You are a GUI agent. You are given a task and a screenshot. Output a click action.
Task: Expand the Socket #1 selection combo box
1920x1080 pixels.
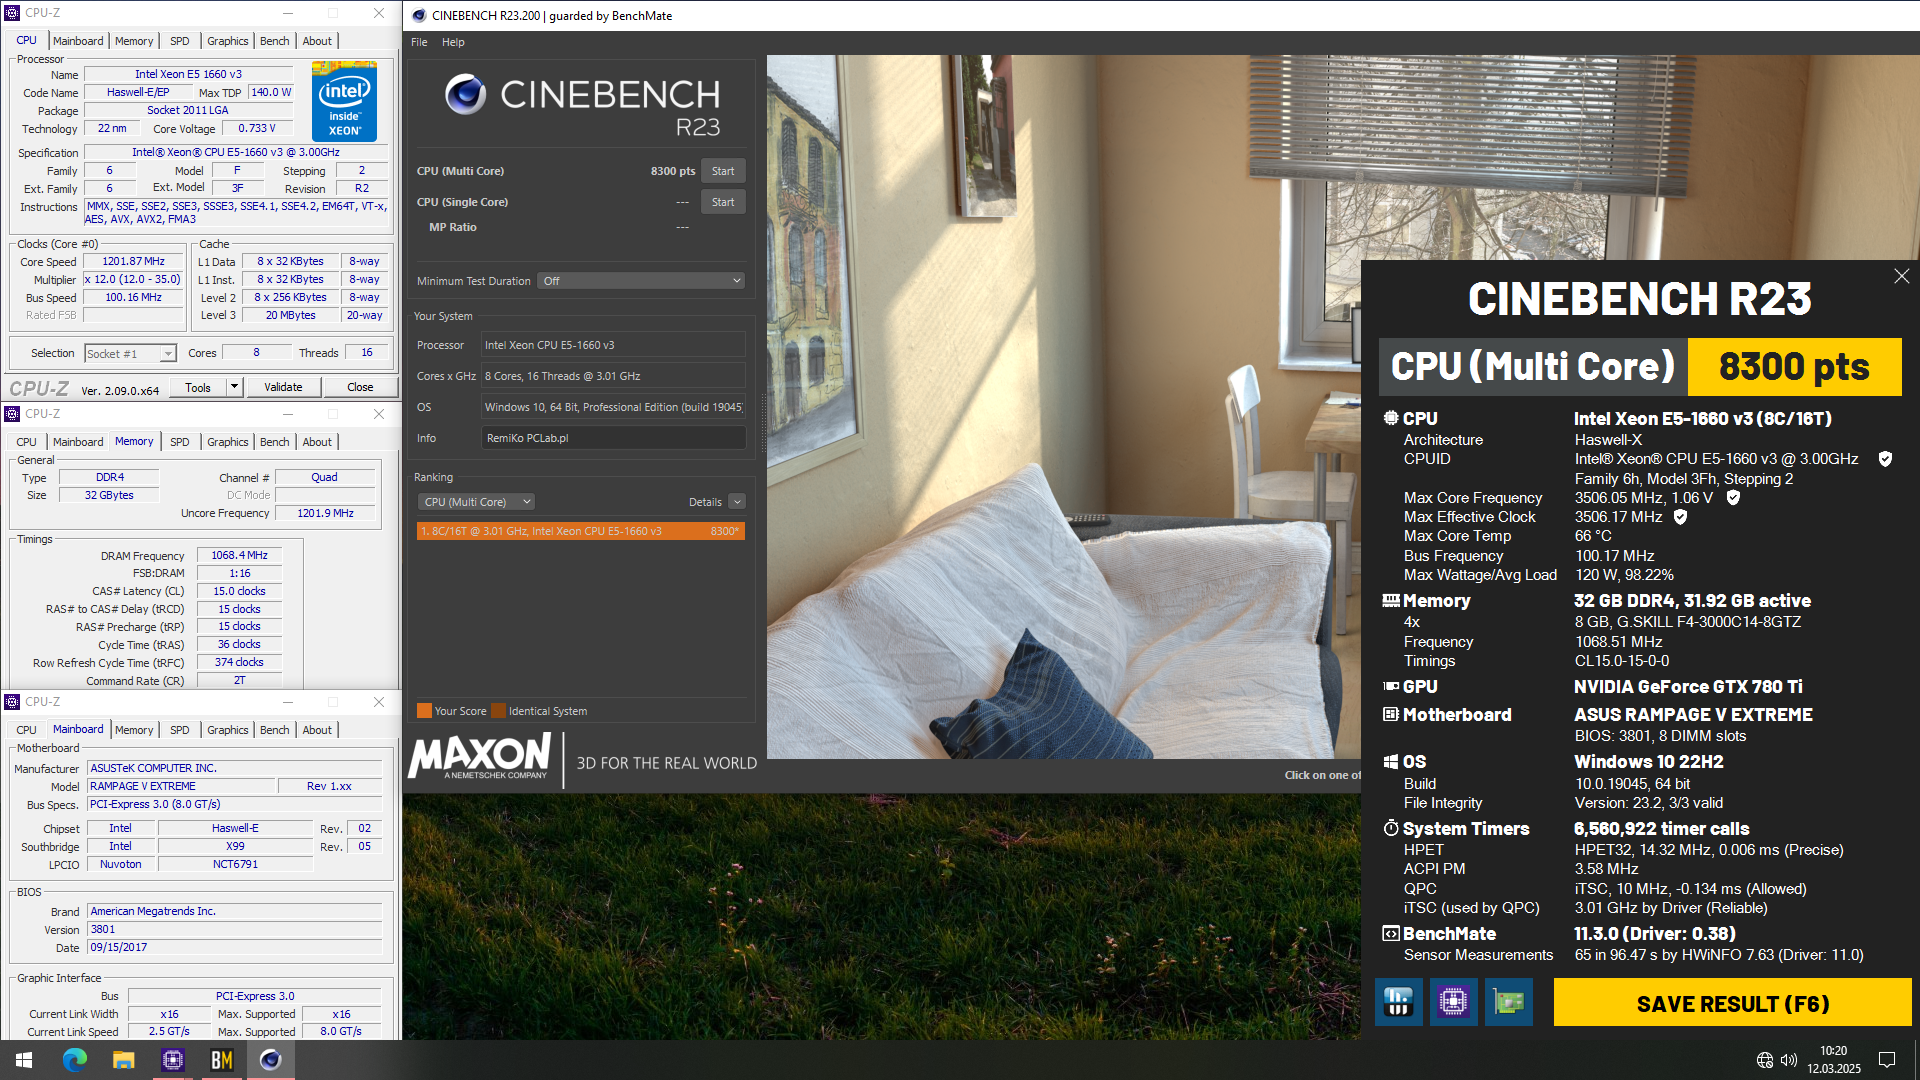pos(168,354)
